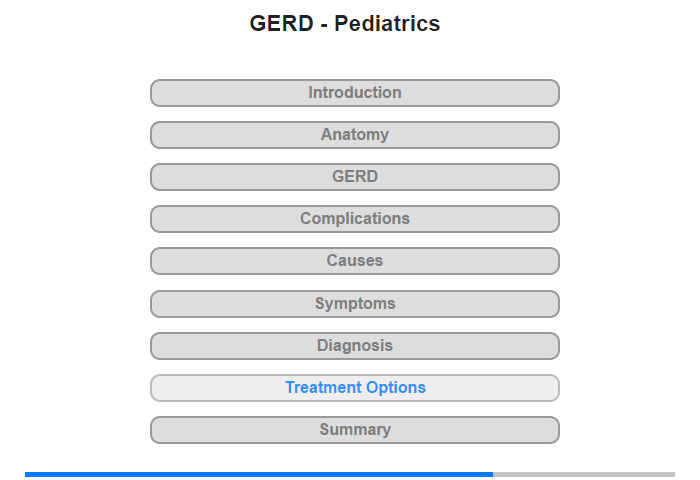
Task: Click the gray unfilled part of progress bar
Action: tap(584, 474)
